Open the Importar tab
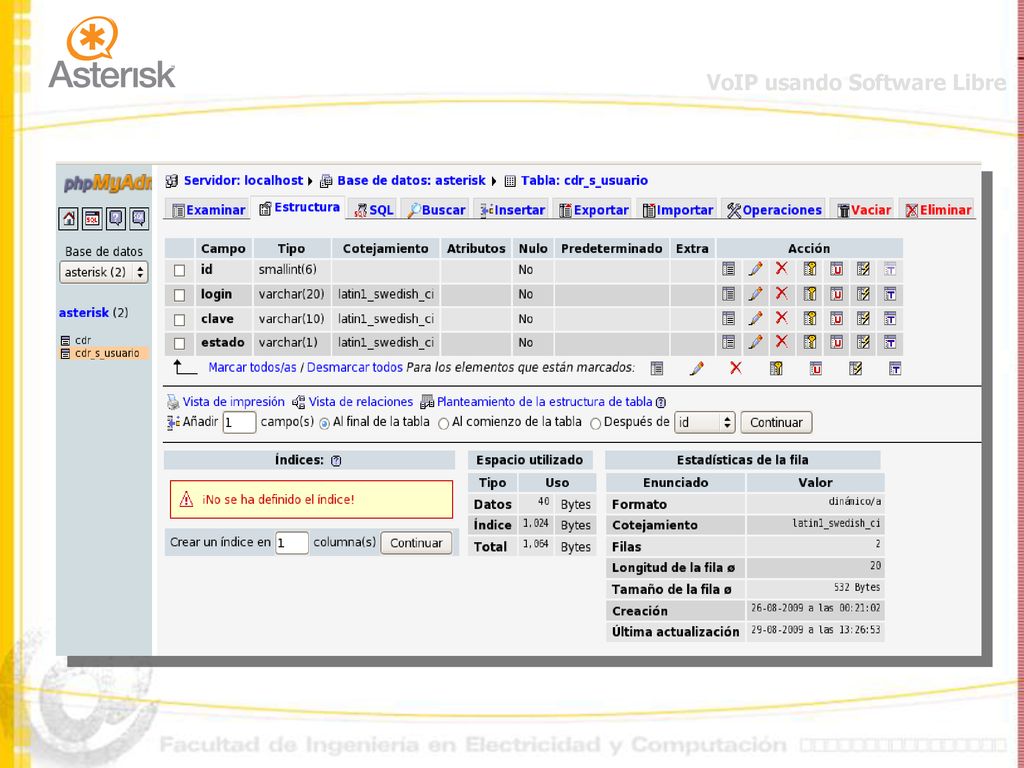Viewport: 1024px width, 768px height. click(677, 210)
